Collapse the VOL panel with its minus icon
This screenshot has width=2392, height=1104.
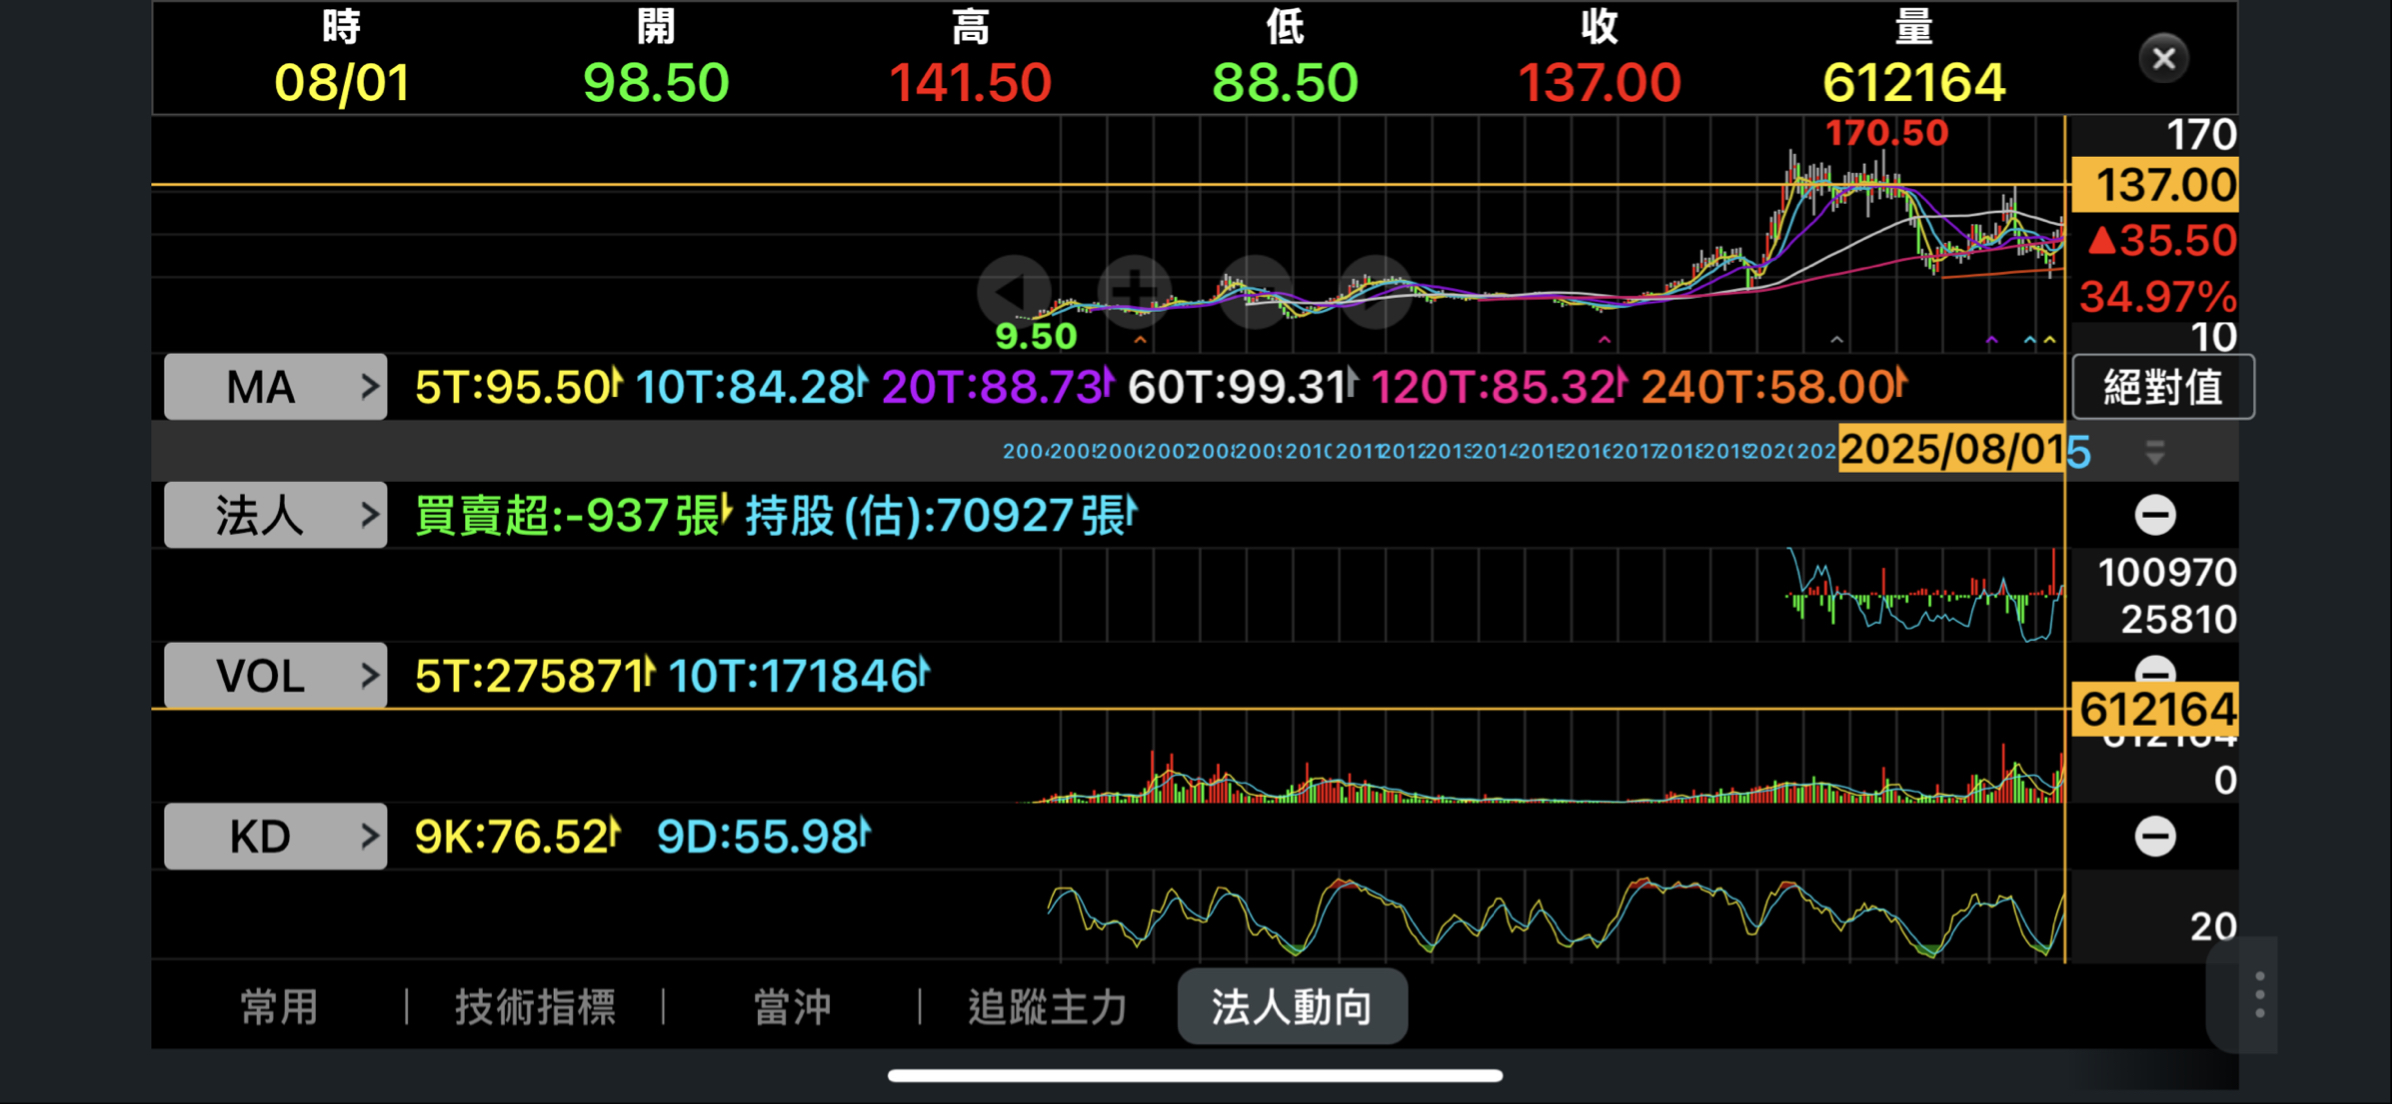2155,669
